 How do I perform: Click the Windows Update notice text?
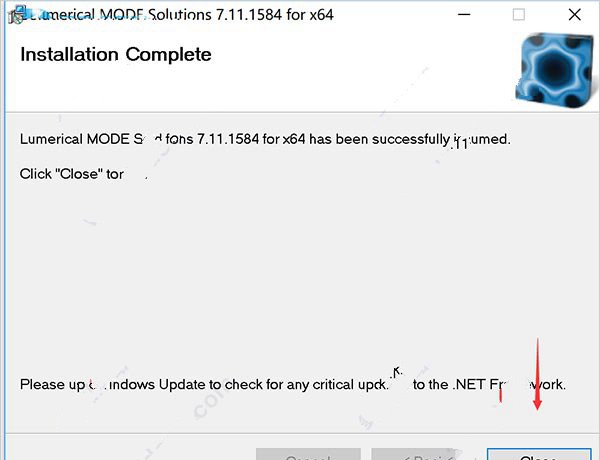pos(293,384)
